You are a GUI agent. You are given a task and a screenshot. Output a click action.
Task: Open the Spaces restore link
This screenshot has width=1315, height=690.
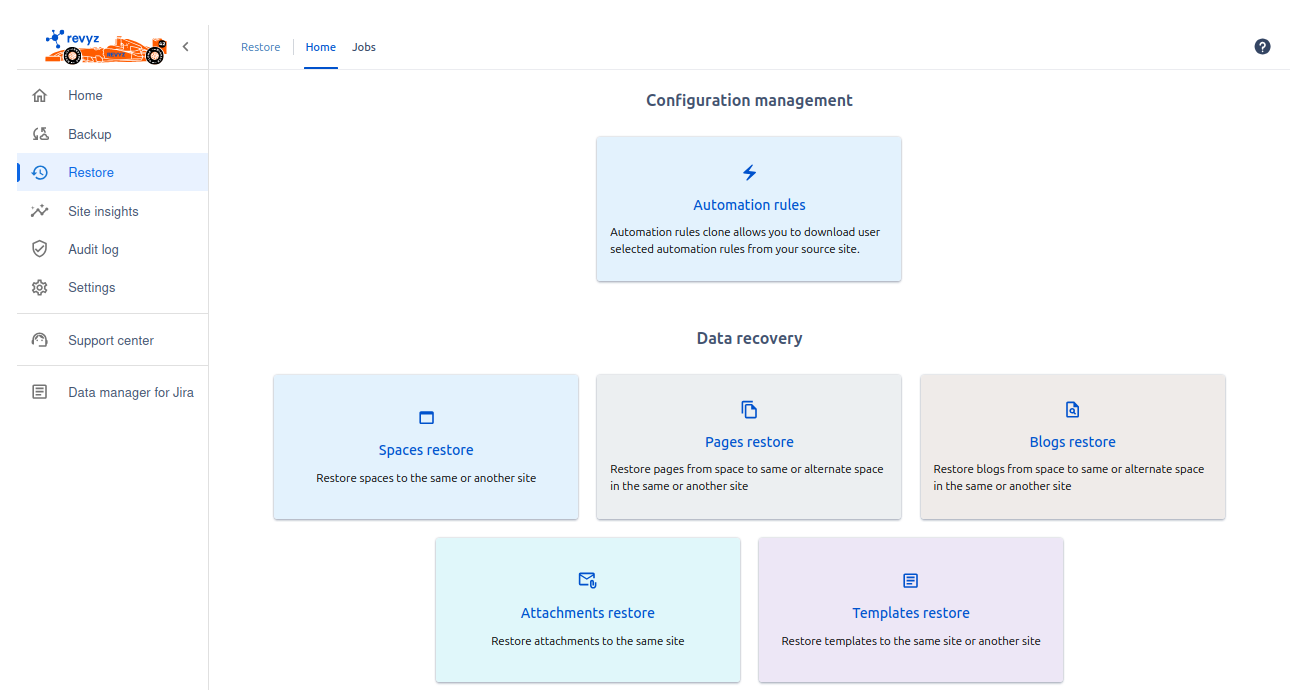(426, 450)
